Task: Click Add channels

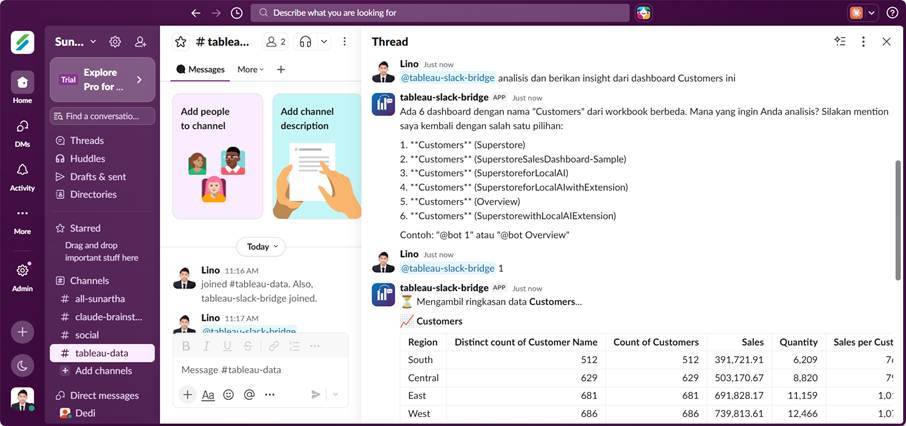Action: [103, 371]
